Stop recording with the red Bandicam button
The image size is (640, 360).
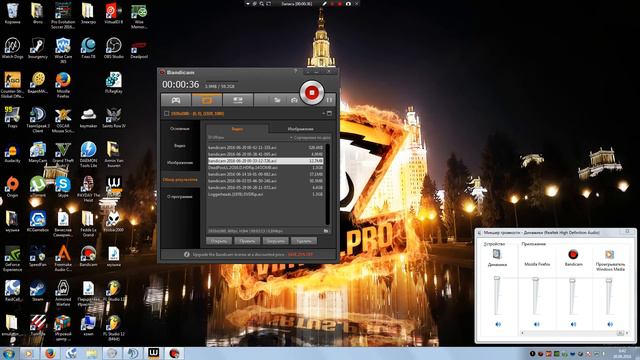point(312,93)
